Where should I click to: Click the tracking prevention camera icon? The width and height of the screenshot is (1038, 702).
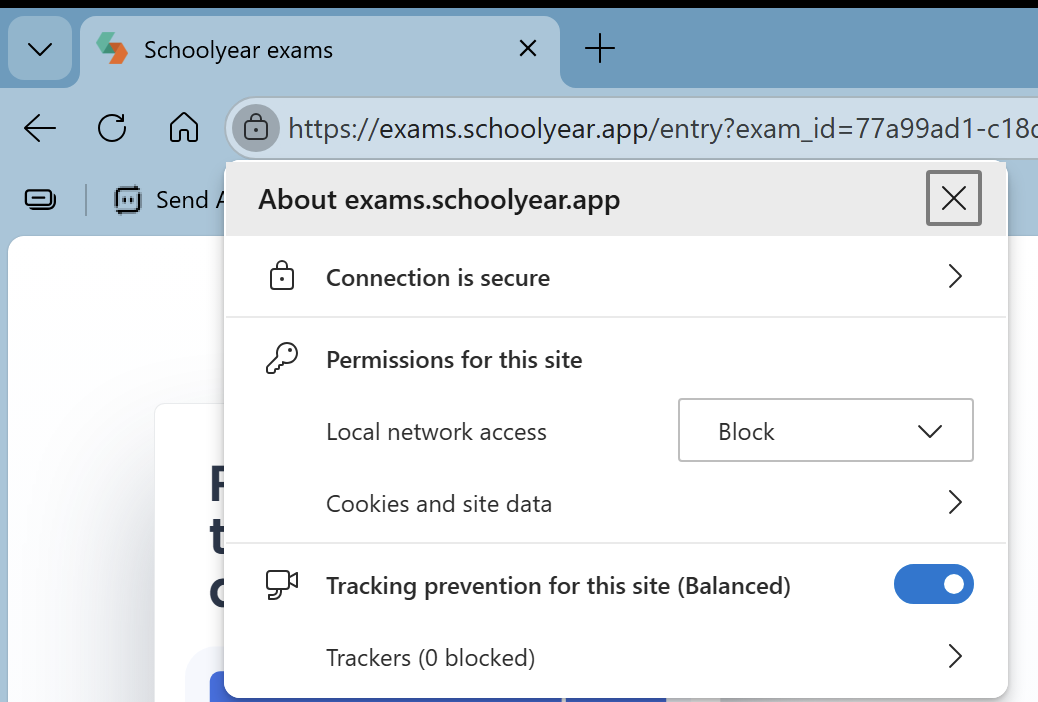(x=282, y=585)
